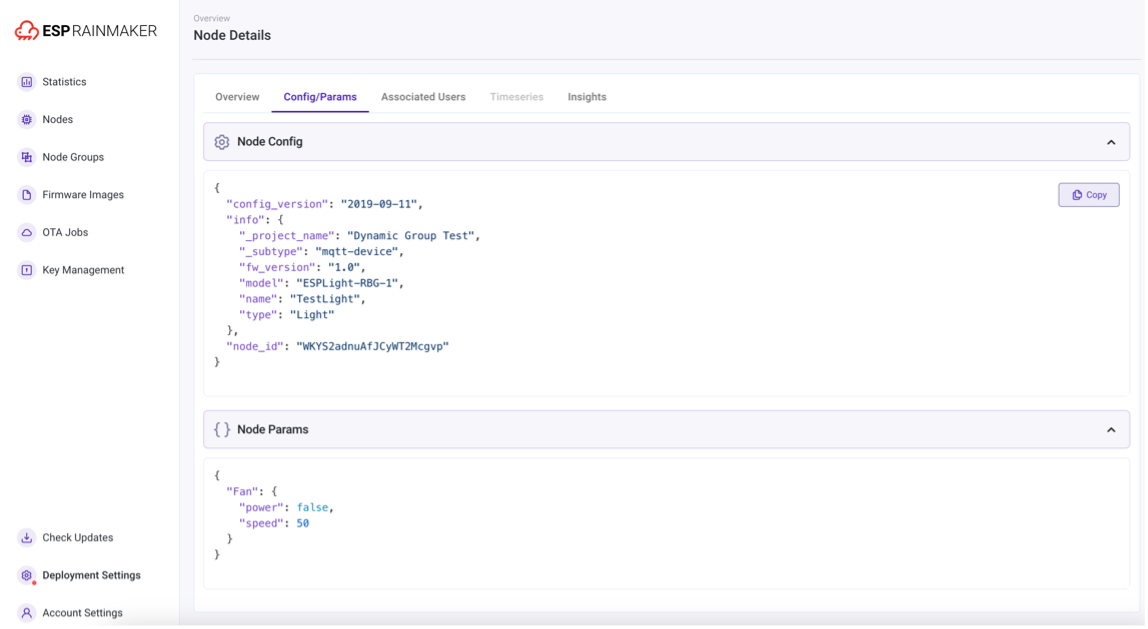Click the "fw_version" key

pos(277,267)
